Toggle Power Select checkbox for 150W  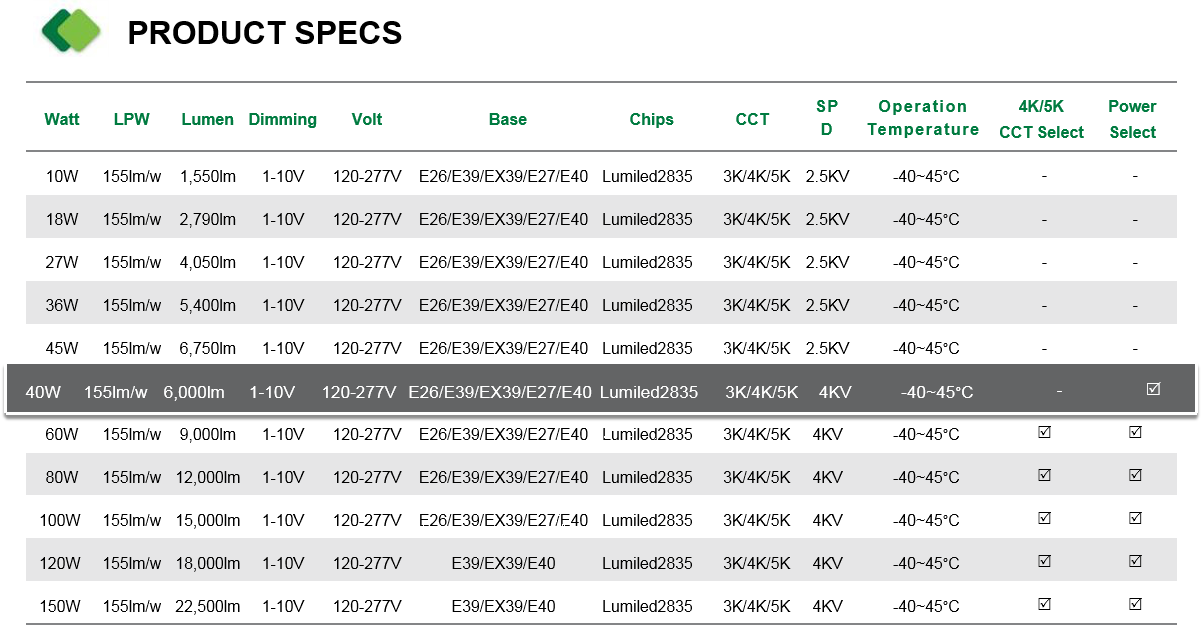pos(1135,605)
